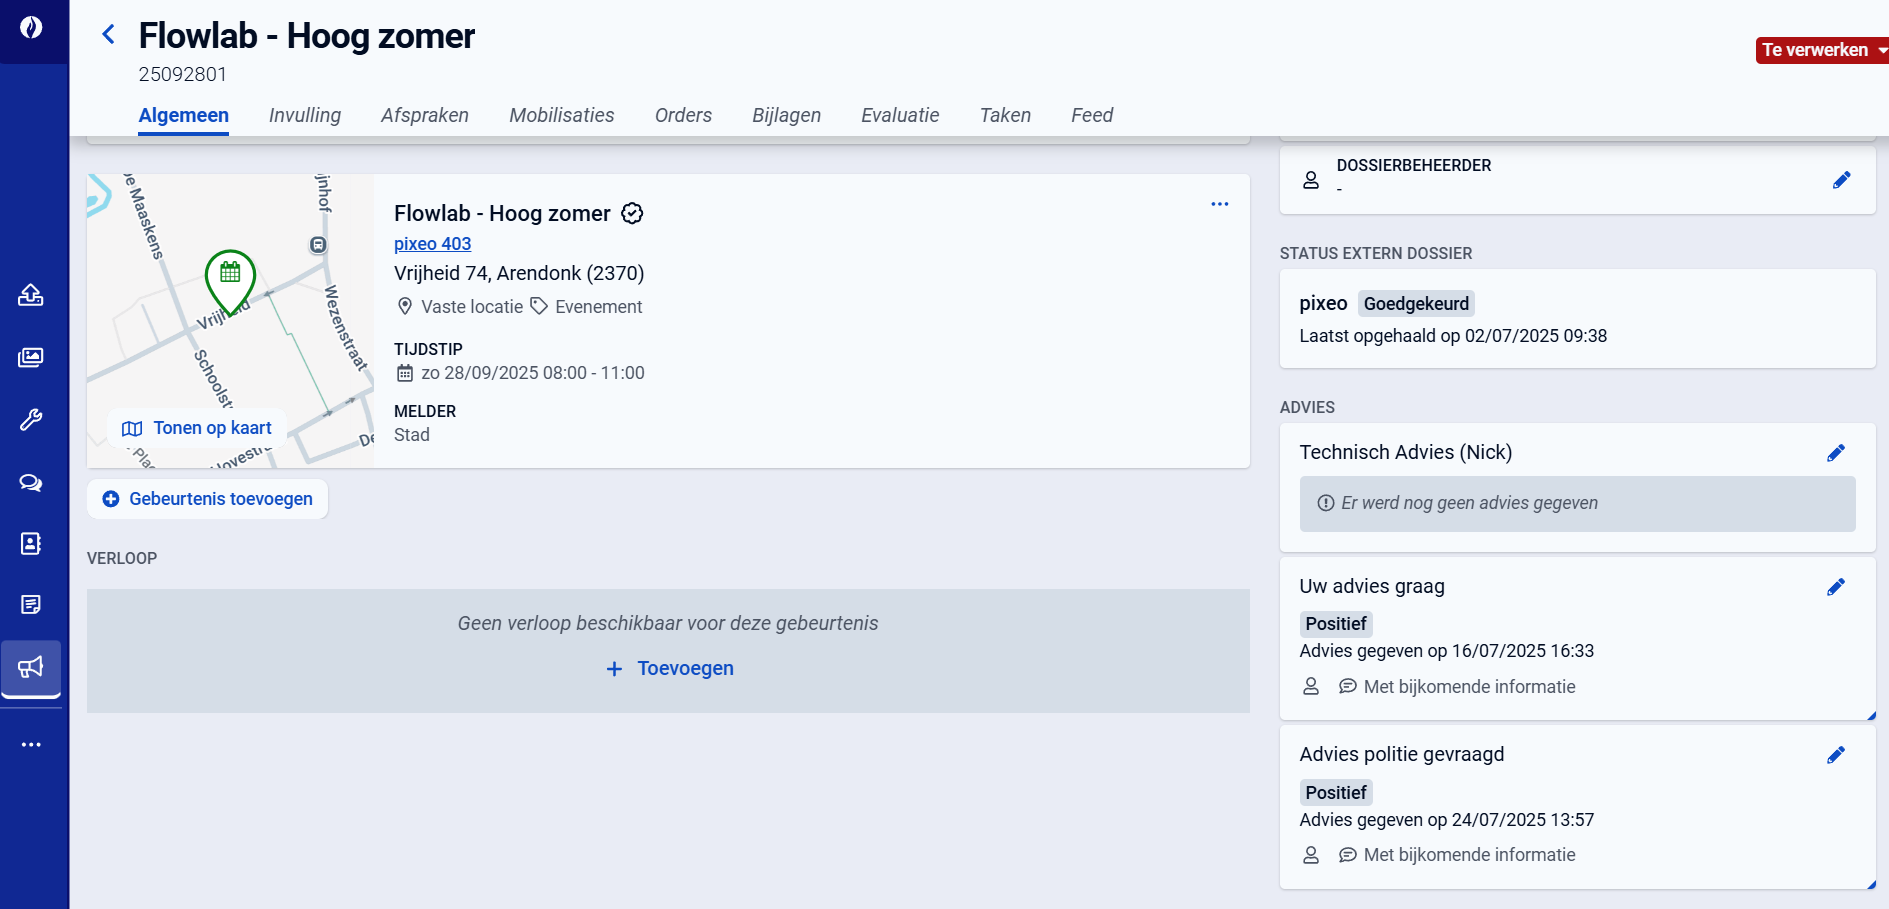Screen dimensions: 1889x909
Task: Open the image gallery sidebar icon
Action: point(31,357)
